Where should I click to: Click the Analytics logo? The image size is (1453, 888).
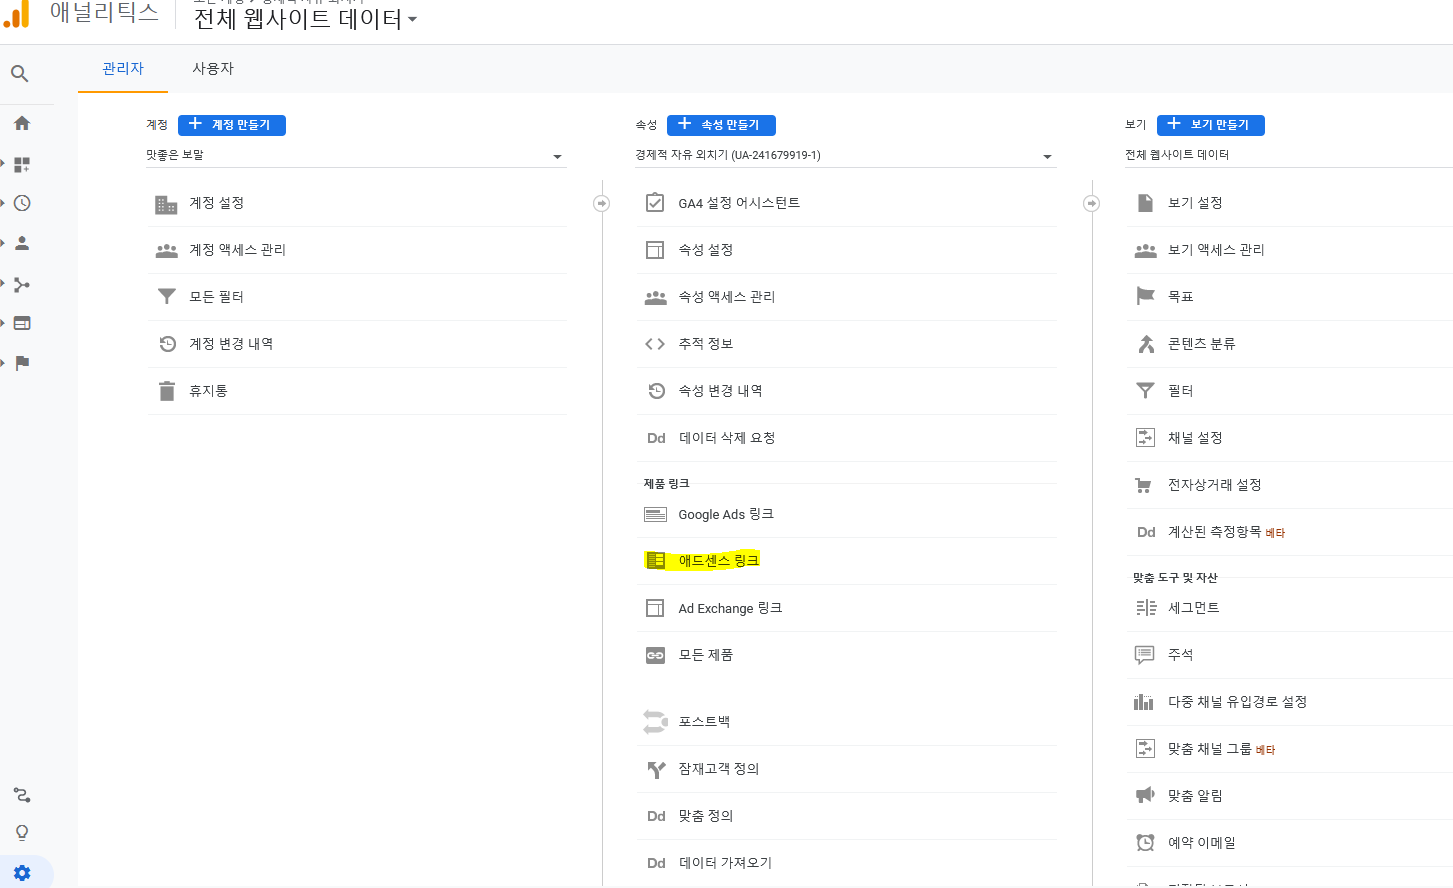coord(17,14)
